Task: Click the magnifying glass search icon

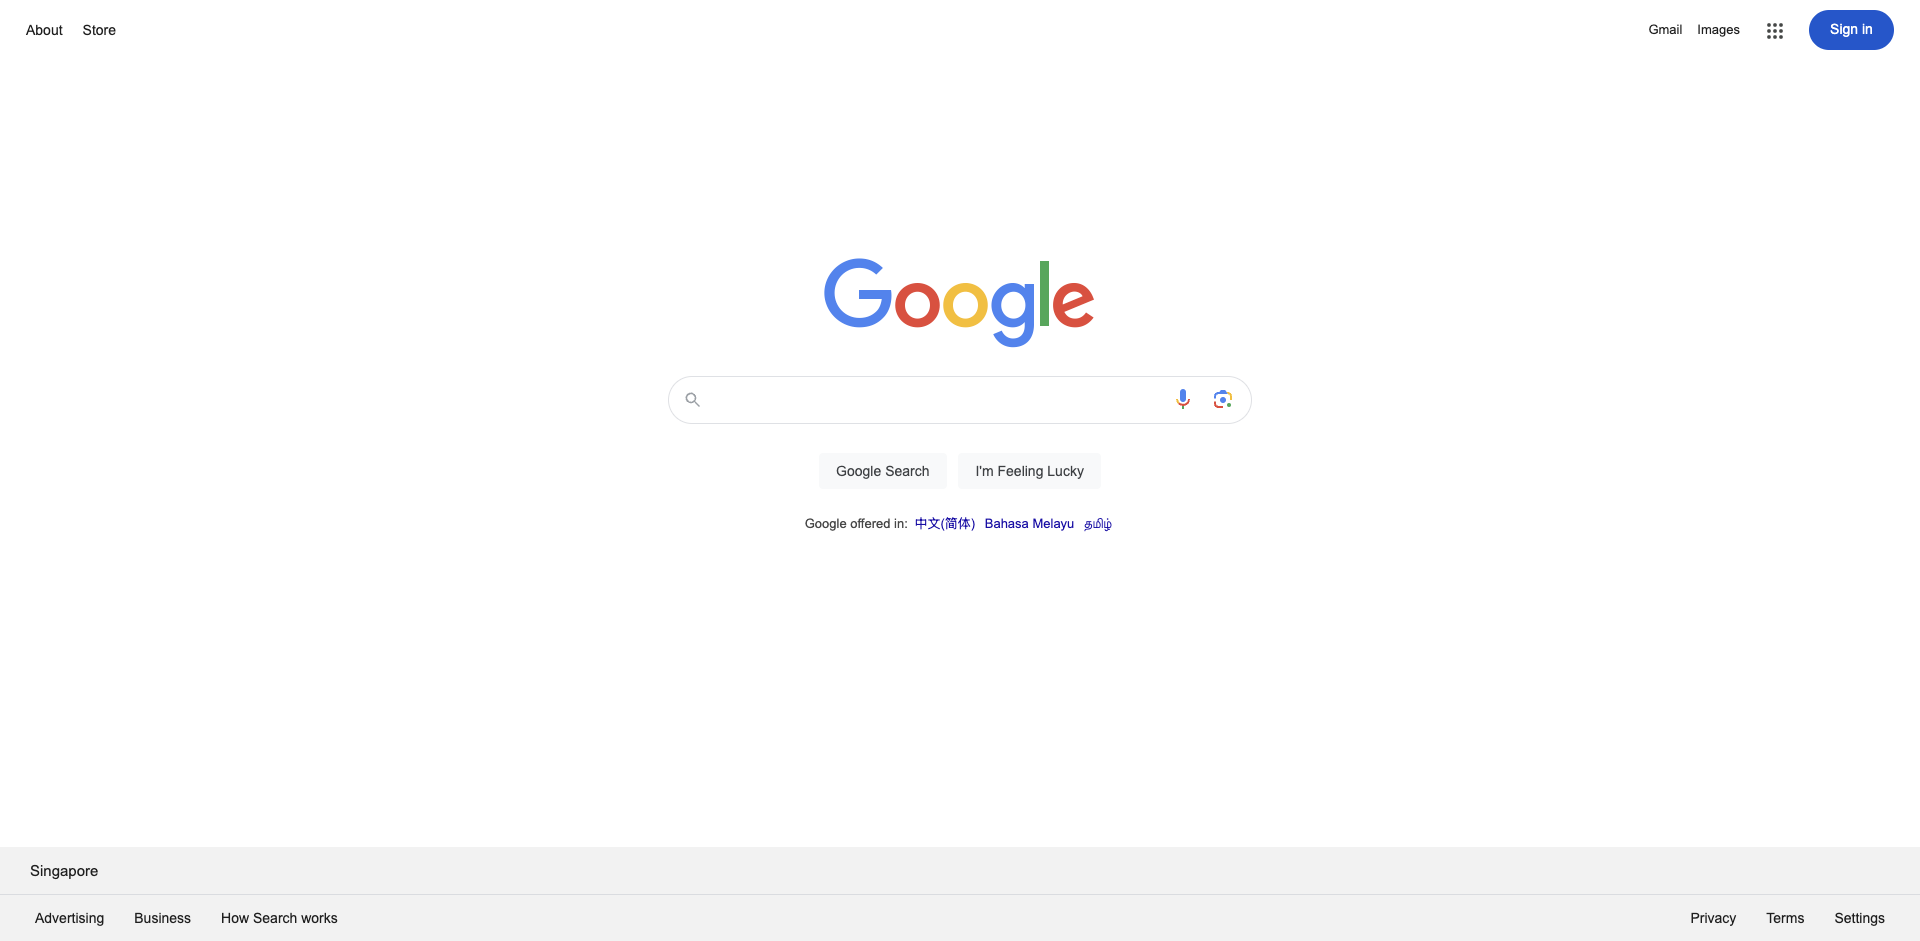Action: point(692,400)
